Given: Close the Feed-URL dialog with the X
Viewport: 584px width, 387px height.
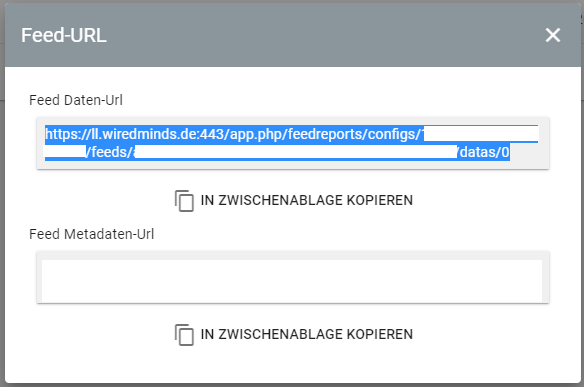Looking at the screenshot, I should 553,35.
